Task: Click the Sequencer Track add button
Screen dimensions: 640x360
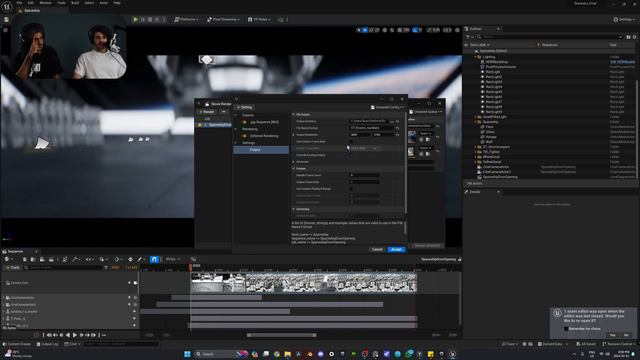Action: 13,268
